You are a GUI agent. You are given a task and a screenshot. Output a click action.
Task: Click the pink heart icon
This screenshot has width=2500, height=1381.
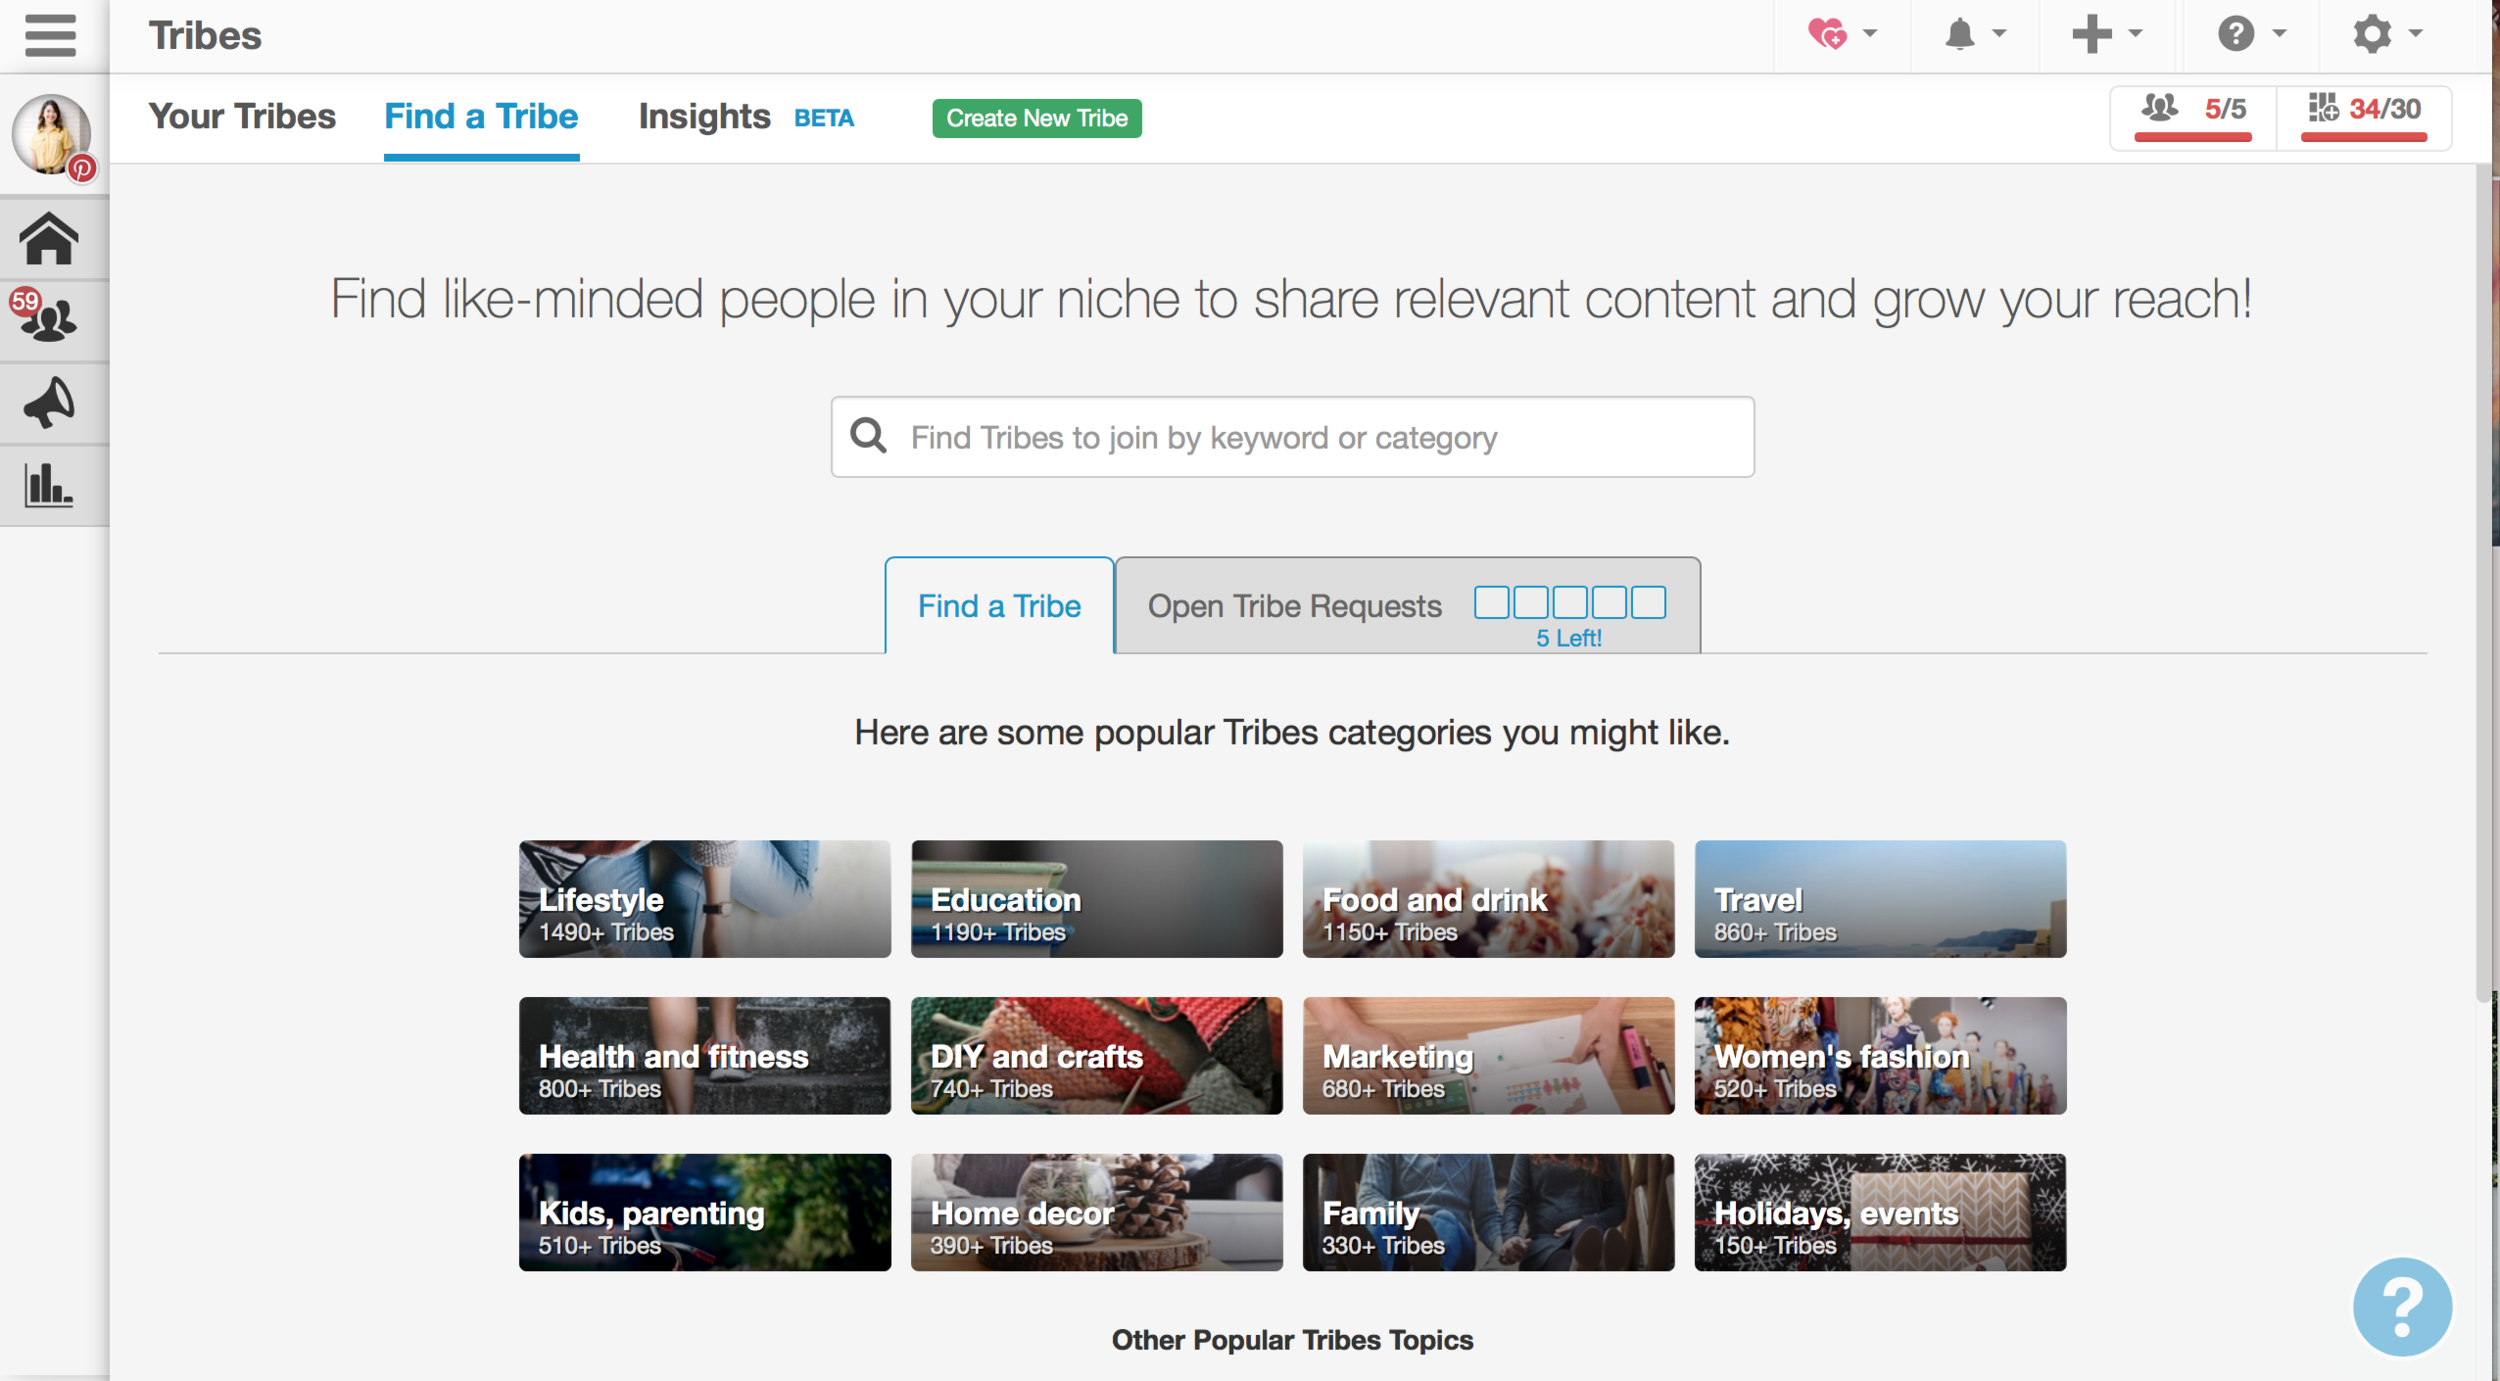point(1827,34)
